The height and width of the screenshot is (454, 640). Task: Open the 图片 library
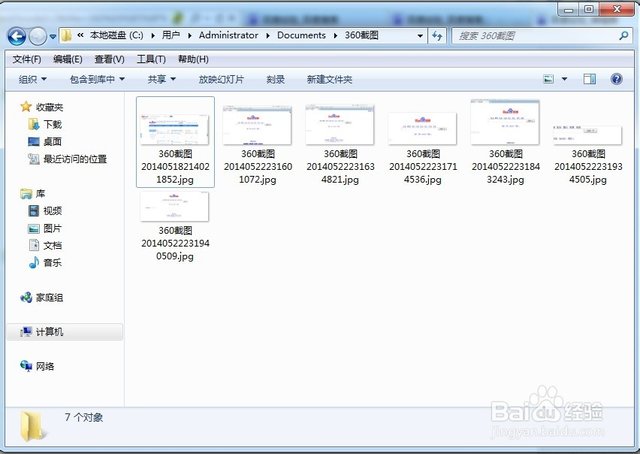[x=53, y=228]
